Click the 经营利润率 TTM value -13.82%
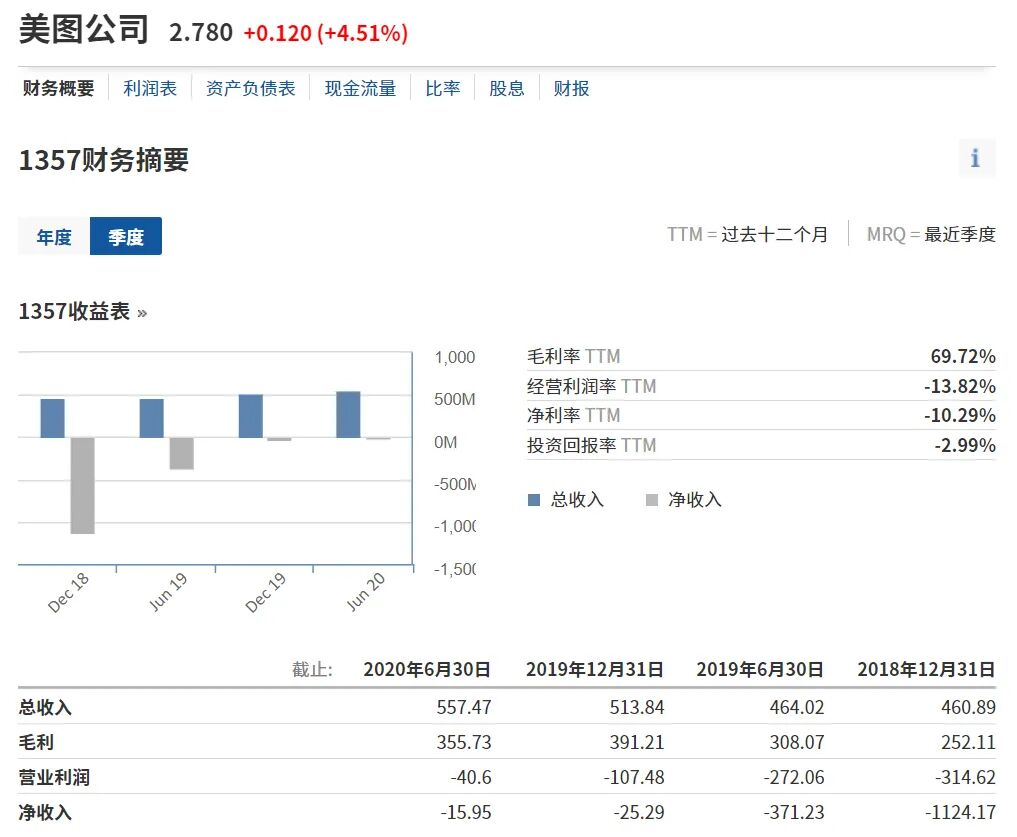 click(959, 386)
